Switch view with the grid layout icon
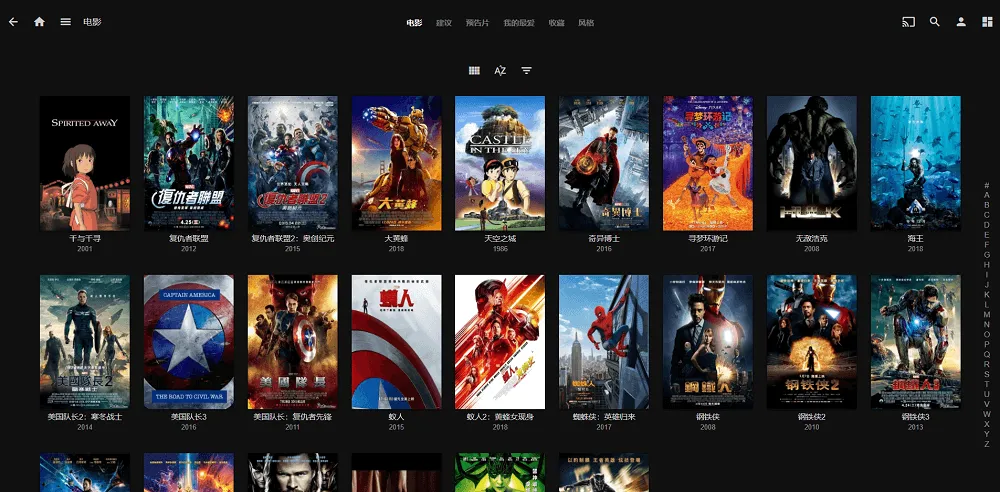 [474, 71]
